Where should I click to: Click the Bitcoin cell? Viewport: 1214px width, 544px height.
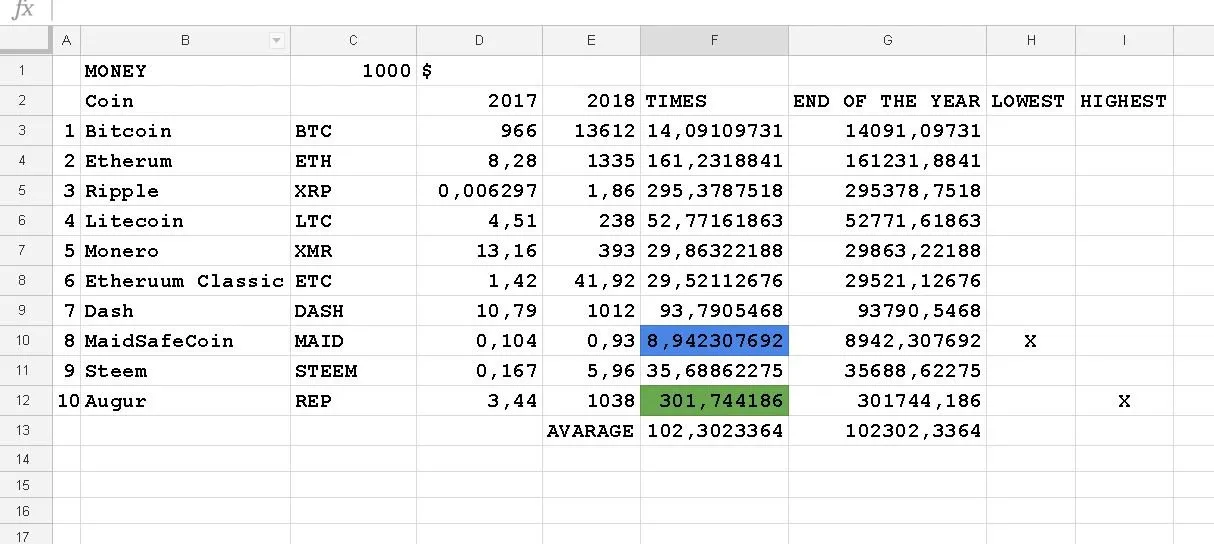coord(186,131)
